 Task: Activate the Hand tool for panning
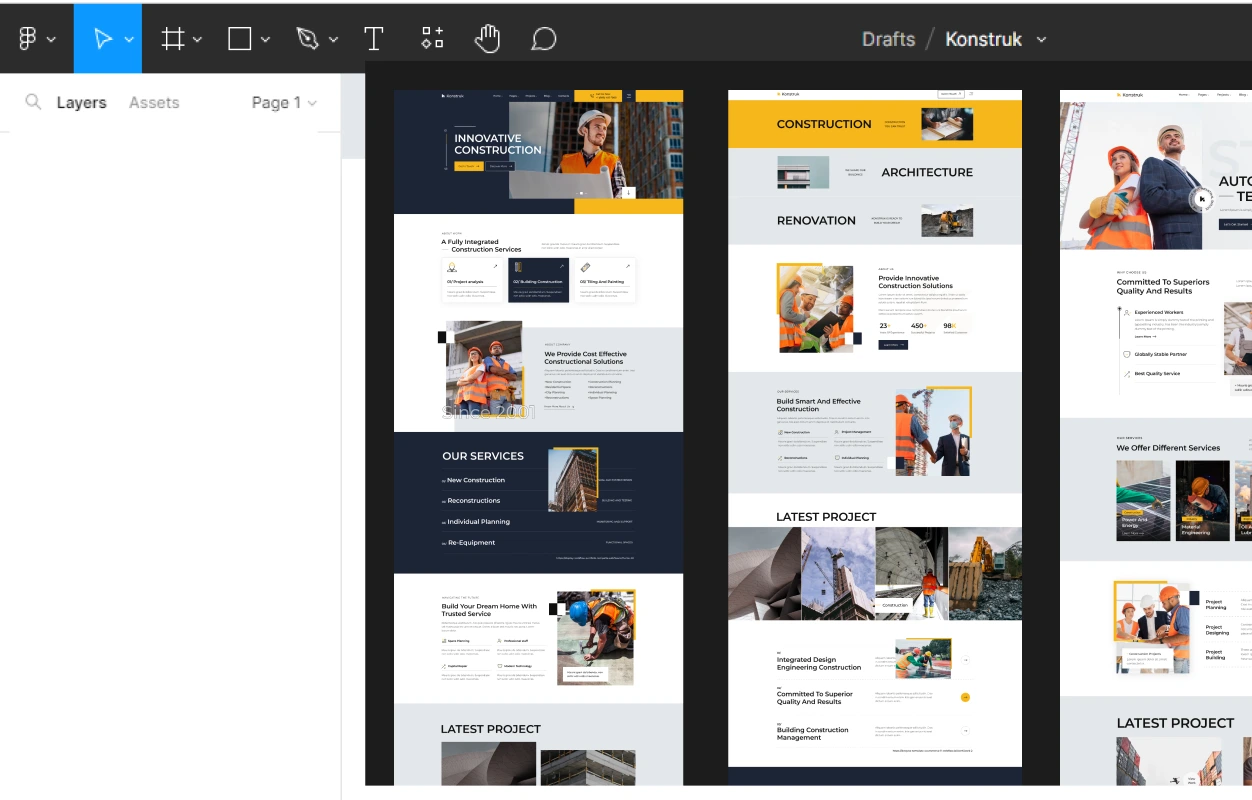pos(487,38)
